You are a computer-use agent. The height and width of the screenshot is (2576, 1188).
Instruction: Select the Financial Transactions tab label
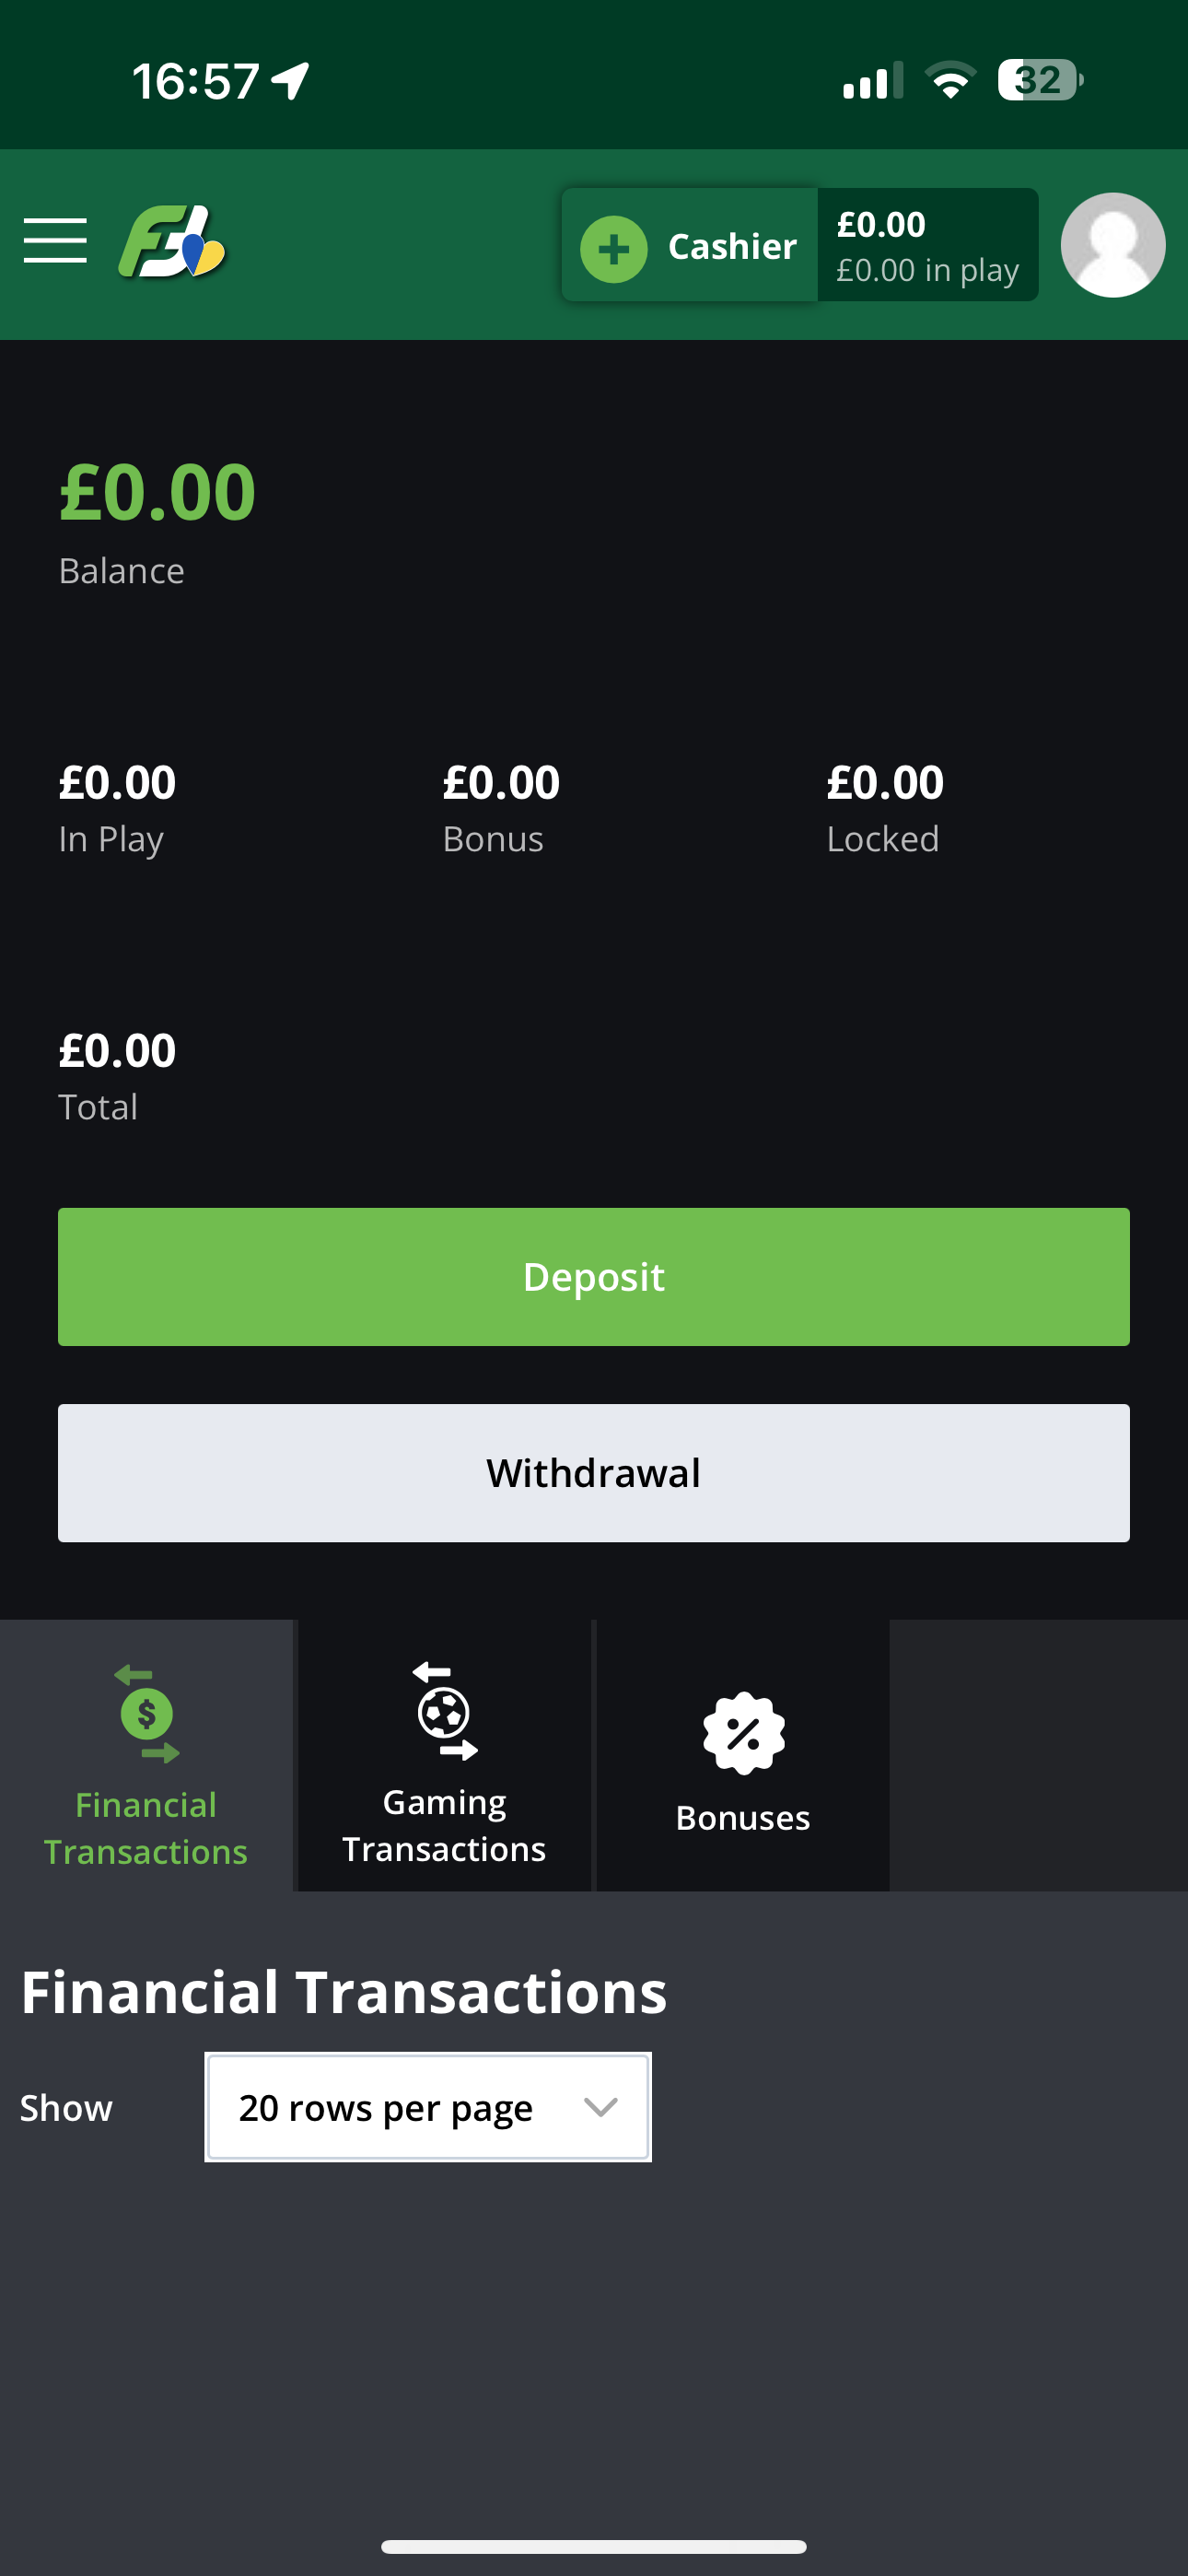(x=146, y=1828)
